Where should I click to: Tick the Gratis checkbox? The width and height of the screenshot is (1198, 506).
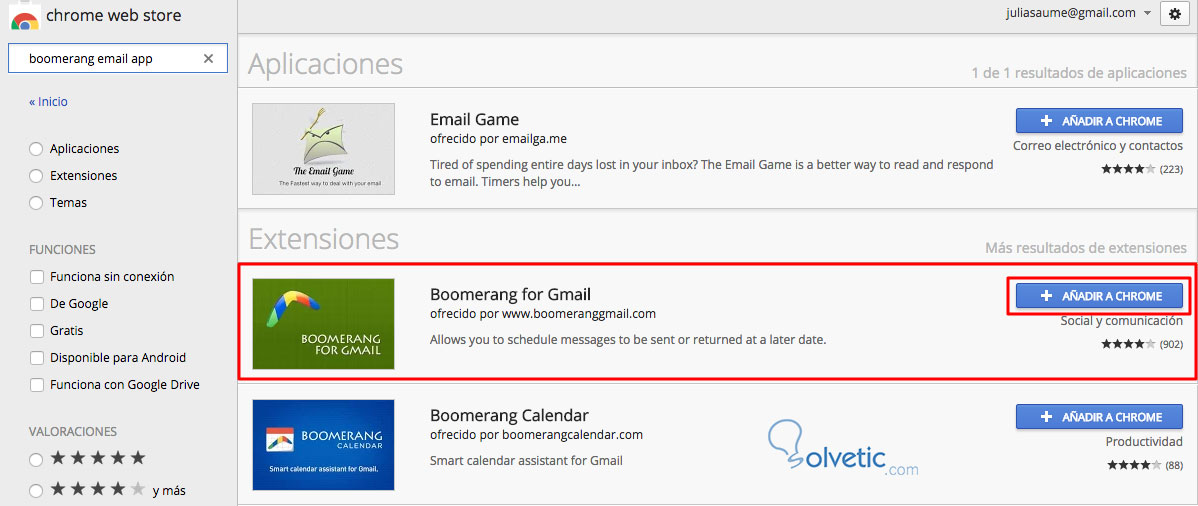point(36,331)
